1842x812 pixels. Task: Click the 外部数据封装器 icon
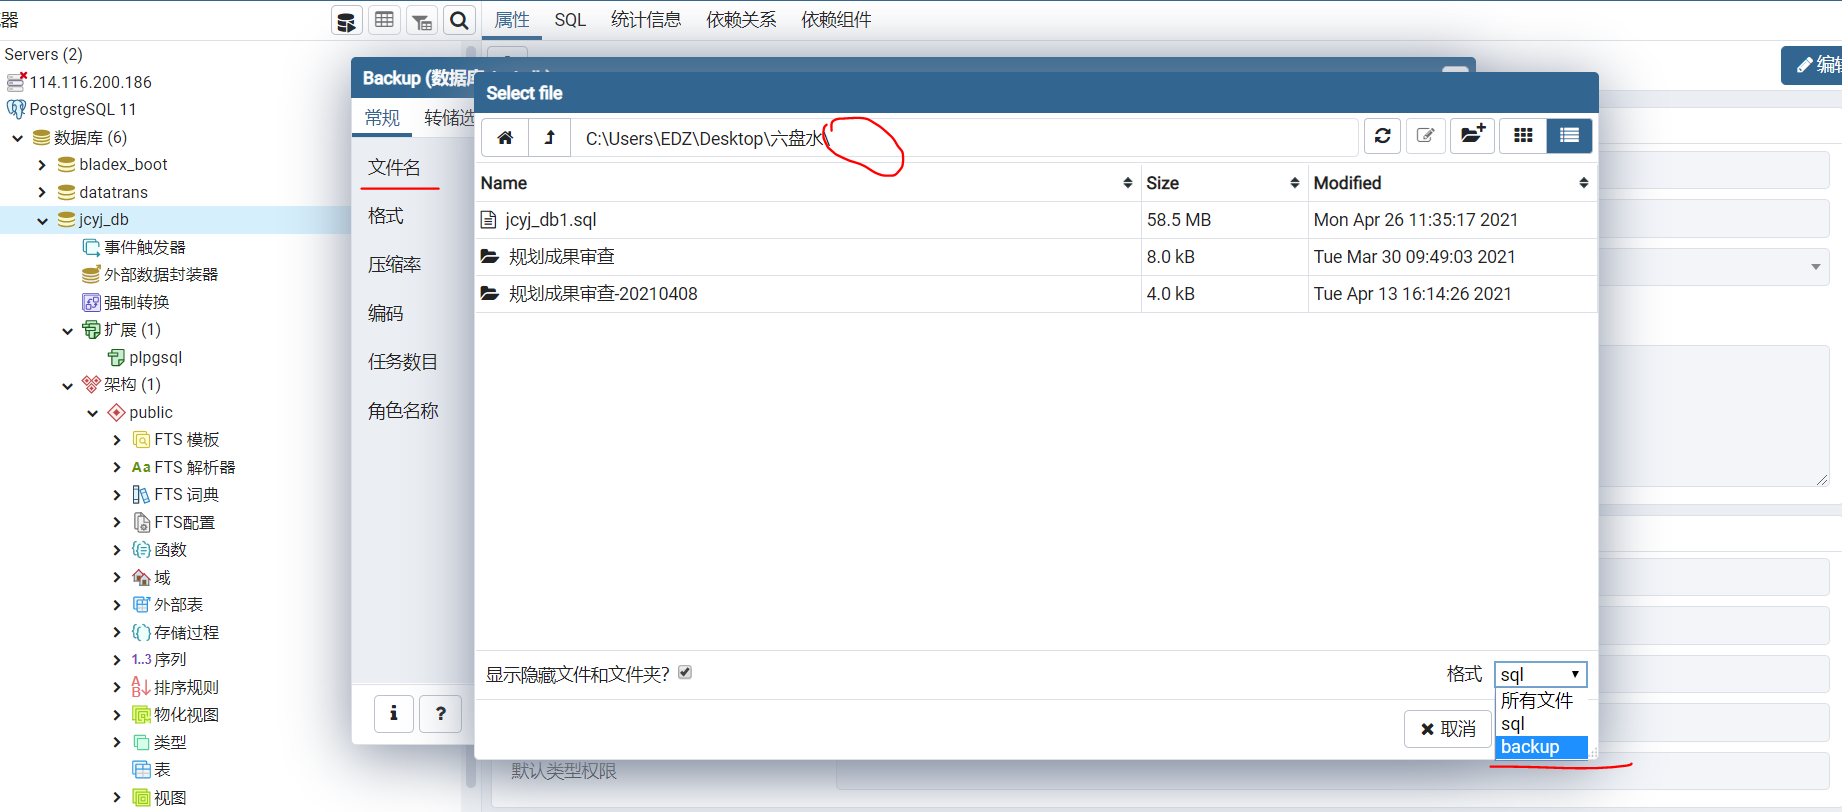91,274
